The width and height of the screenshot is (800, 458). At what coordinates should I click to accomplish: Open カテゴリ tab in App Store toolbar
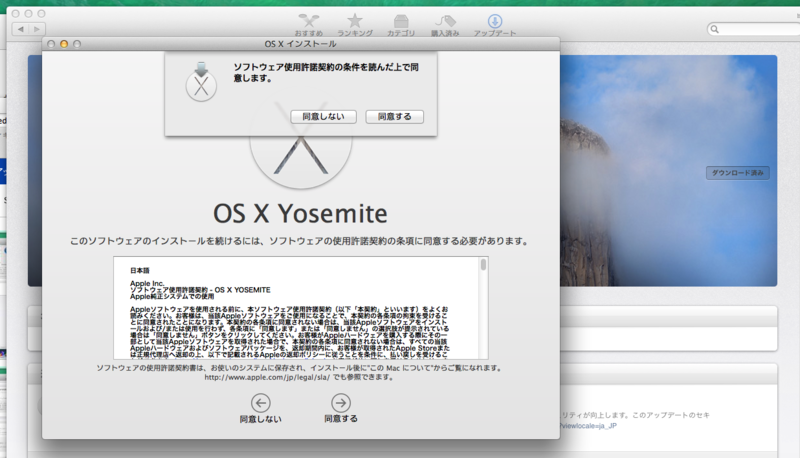coord(401,25)
